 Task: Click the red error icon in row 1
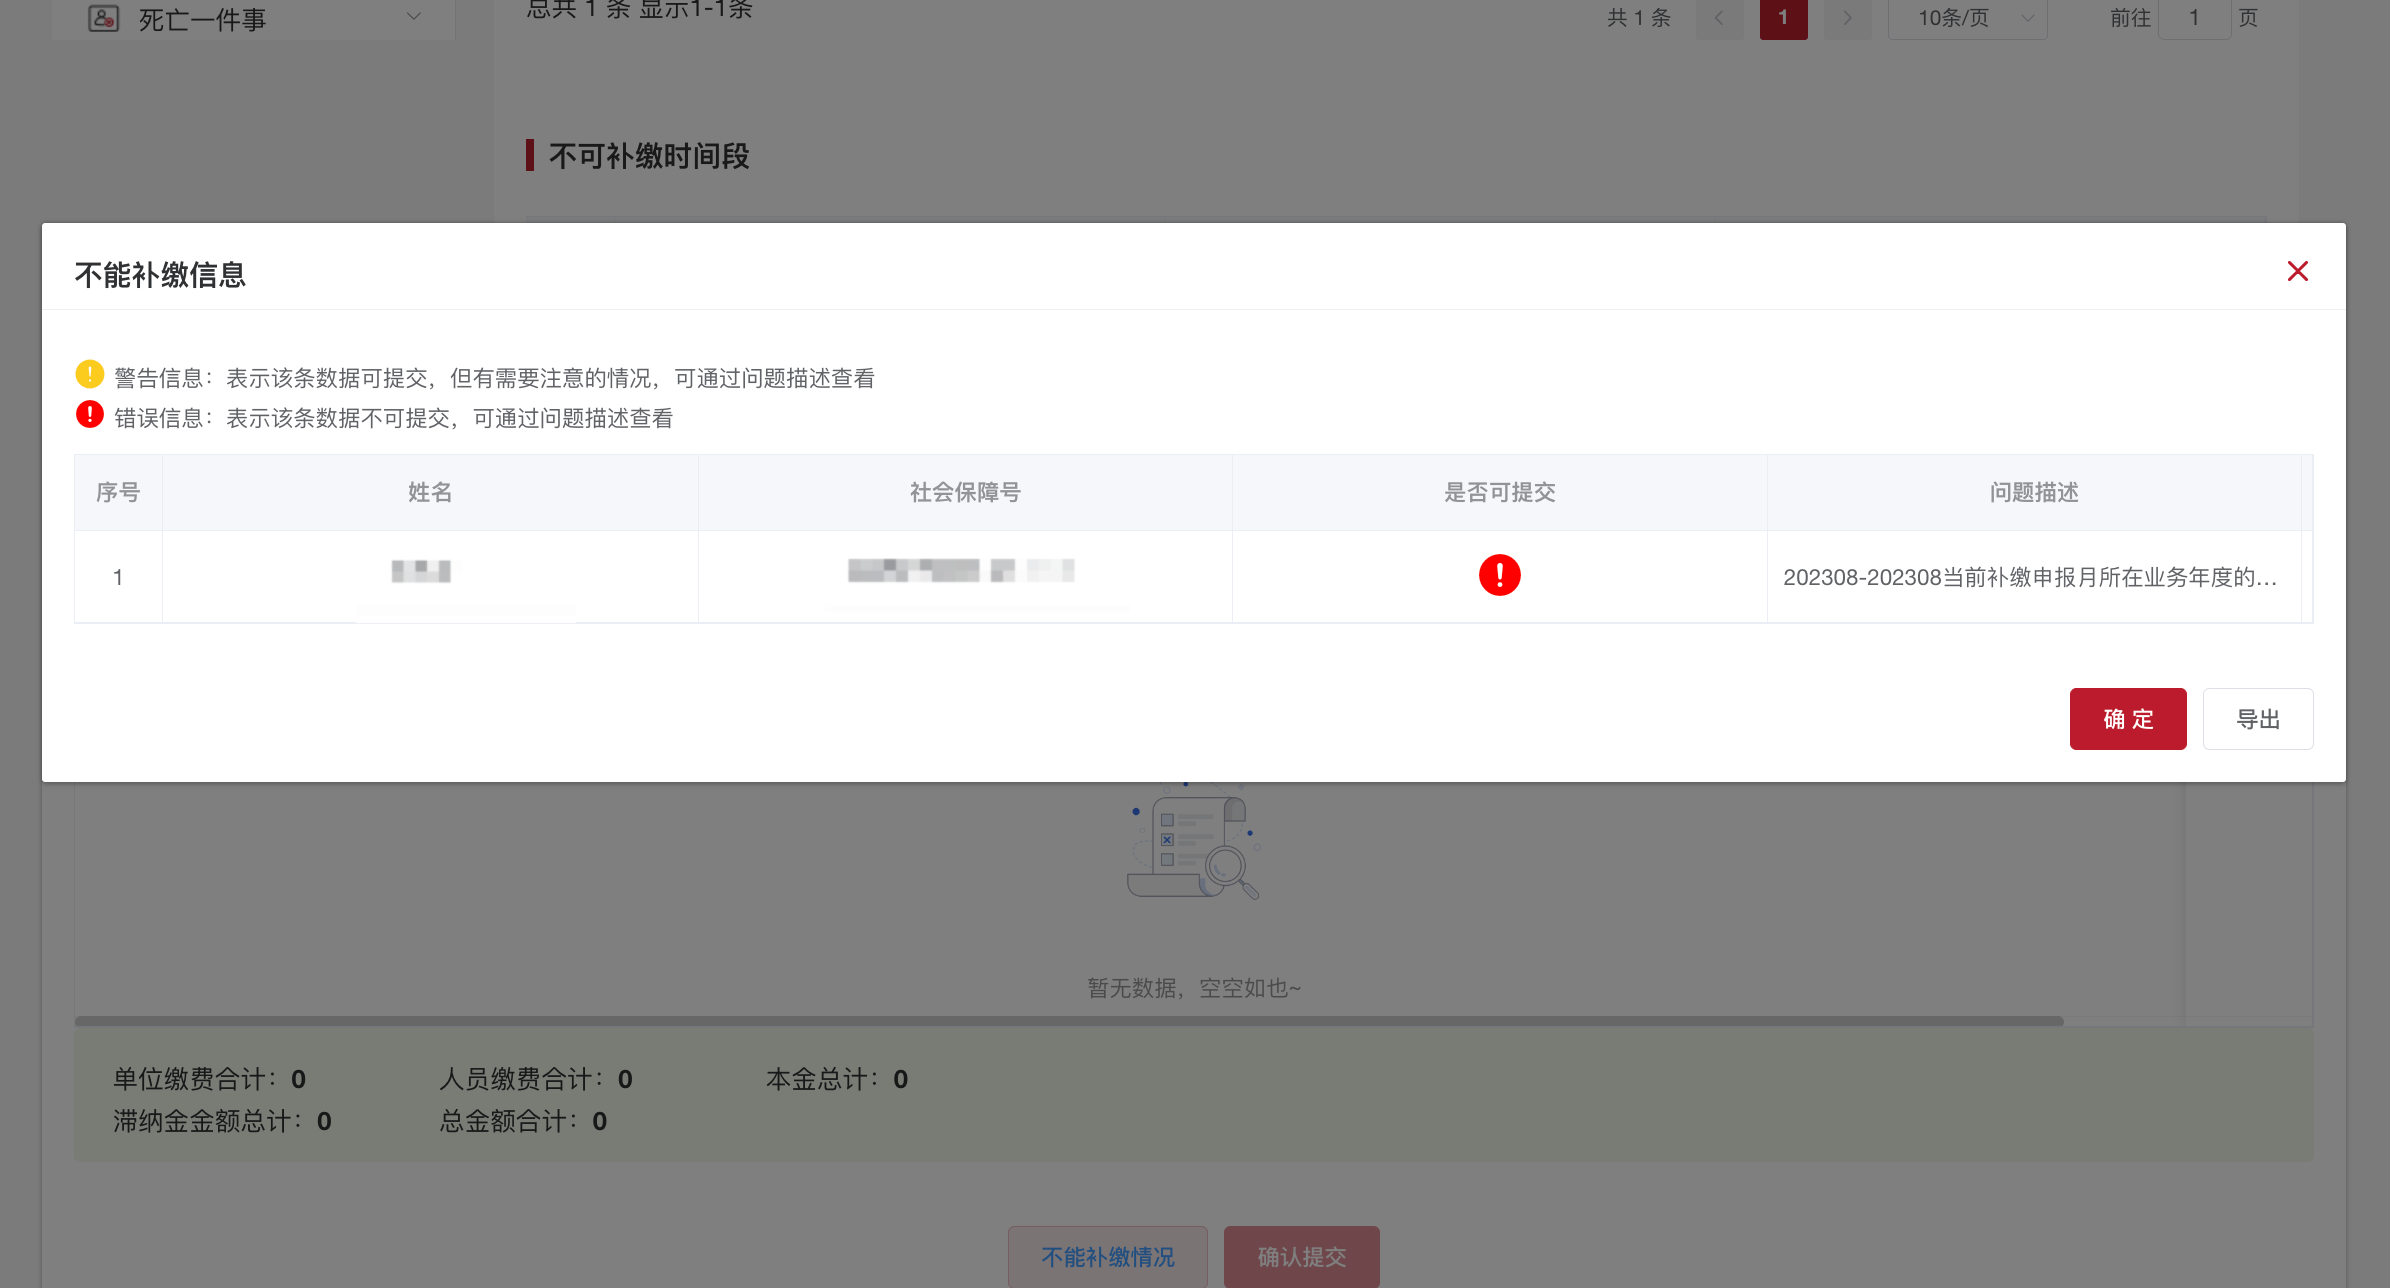click(x=1499, y=575)
